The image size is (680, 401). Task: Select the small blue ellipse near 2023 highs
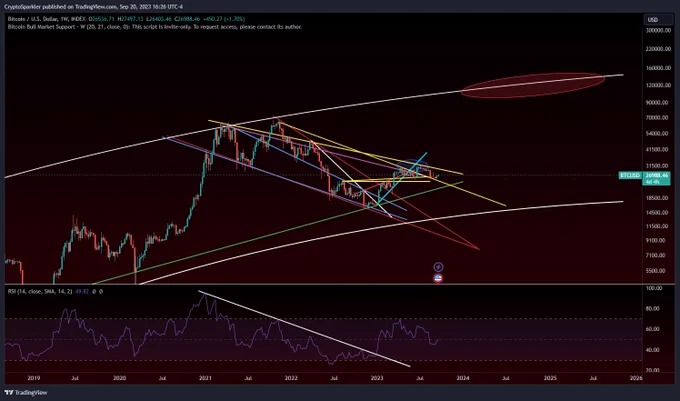412,165
